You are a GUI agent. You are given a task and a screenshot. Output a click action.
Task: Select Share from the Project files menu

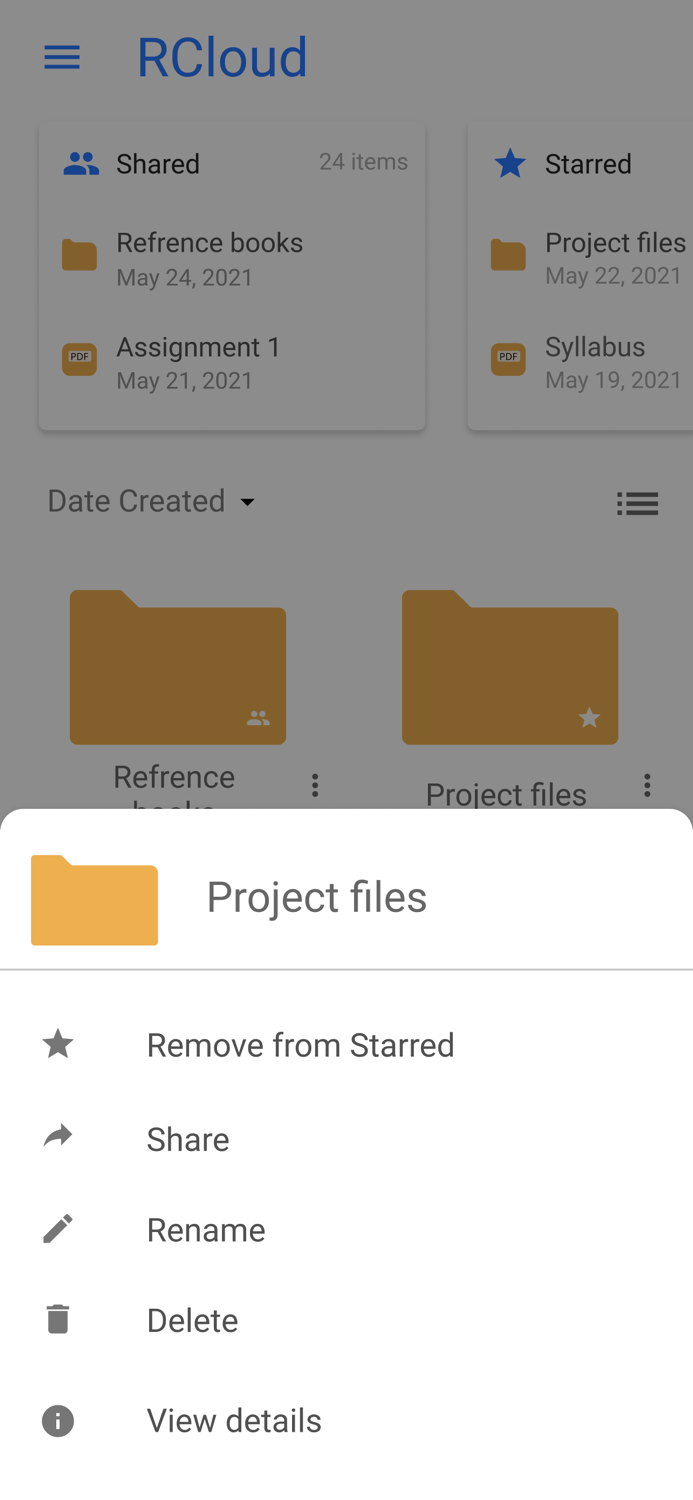[x=188, y=1138]
